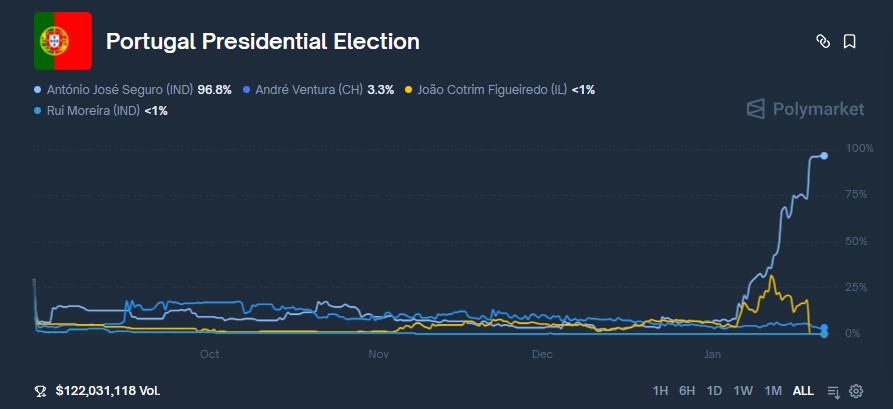
Task: Select the 1W chart interval
Action: coord(743,391)
